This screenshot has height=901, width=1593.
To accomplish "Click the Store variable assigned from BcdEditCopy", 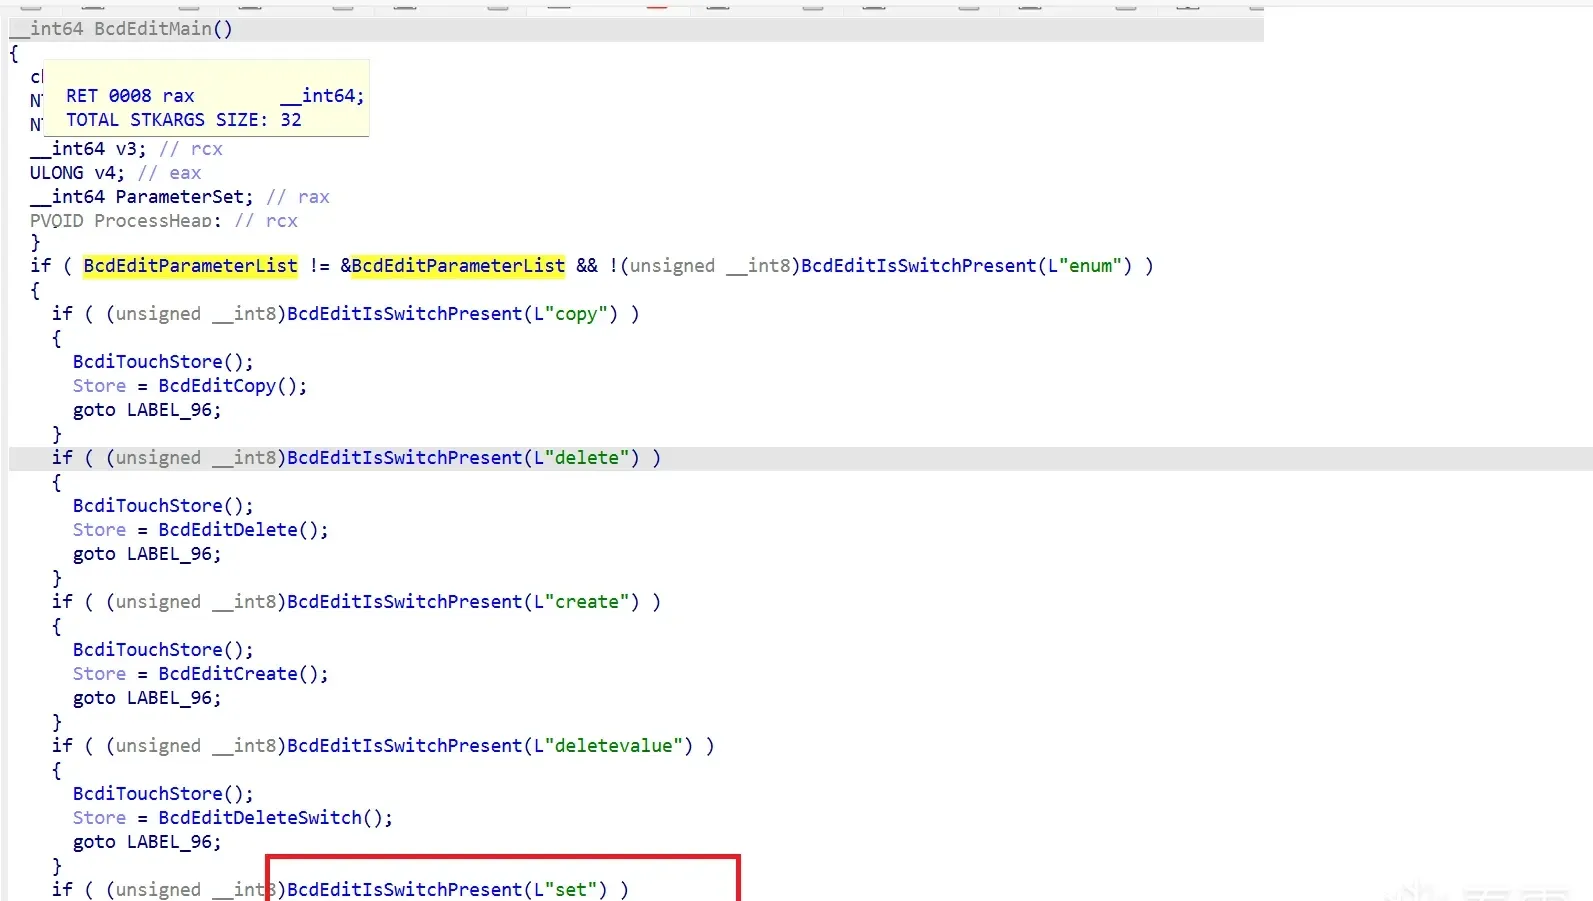I will coord(99,386).
